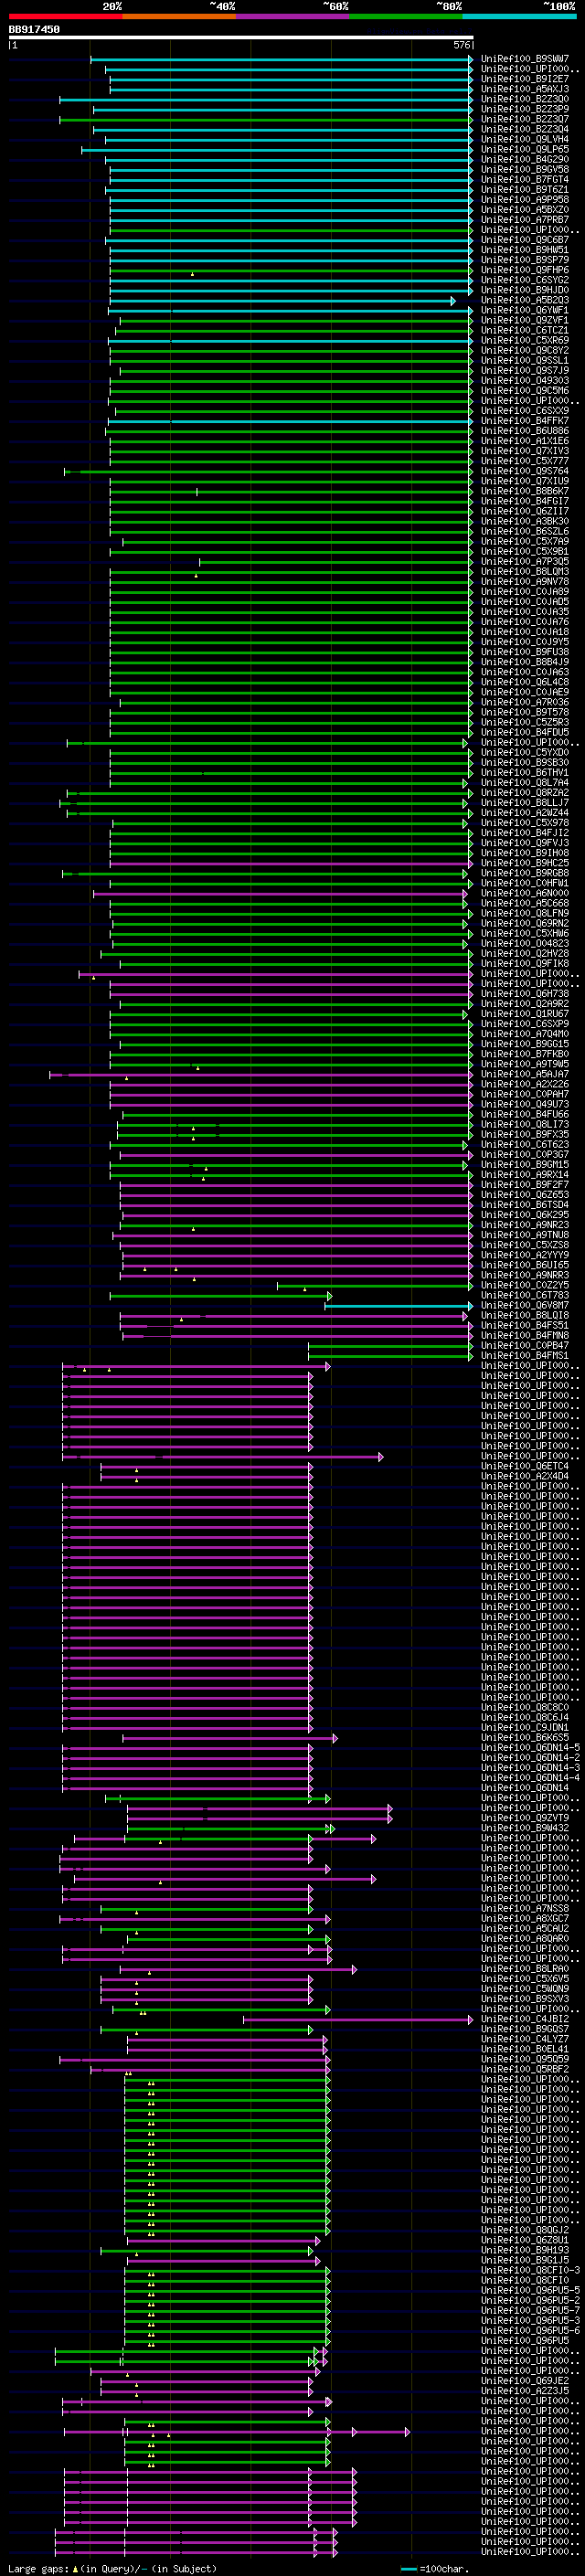The image size is (585, 2576).
Task: Select the UniRef100_B4G290 label
Action: [525, 159]
